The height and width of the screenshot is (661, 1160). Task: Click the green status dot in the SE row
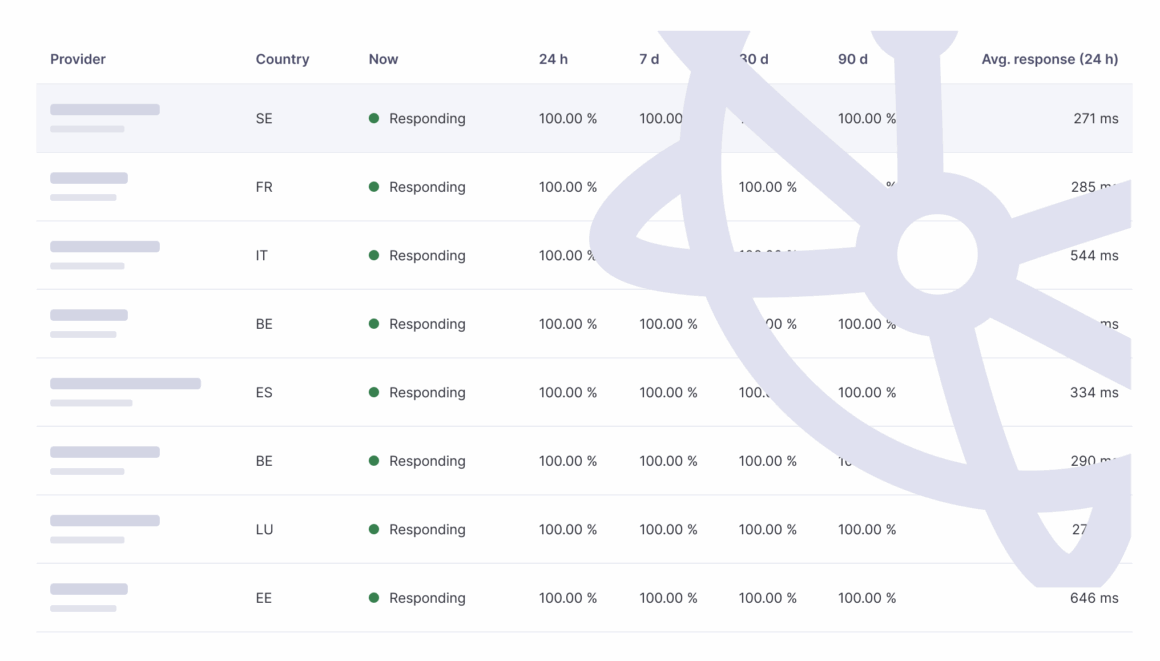[x=374, y=118]
